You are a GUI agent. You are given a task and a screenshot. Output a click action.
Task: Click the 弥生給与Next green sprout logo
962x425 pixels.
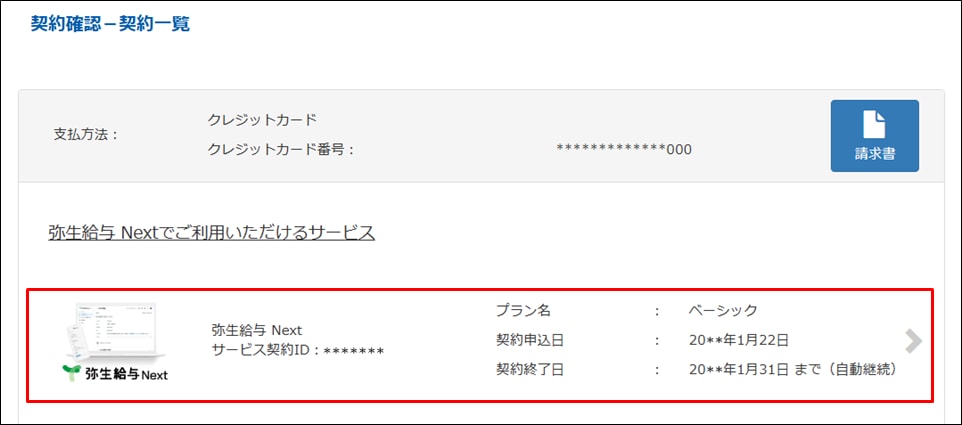pyautogui.click(x=72, y=372)
